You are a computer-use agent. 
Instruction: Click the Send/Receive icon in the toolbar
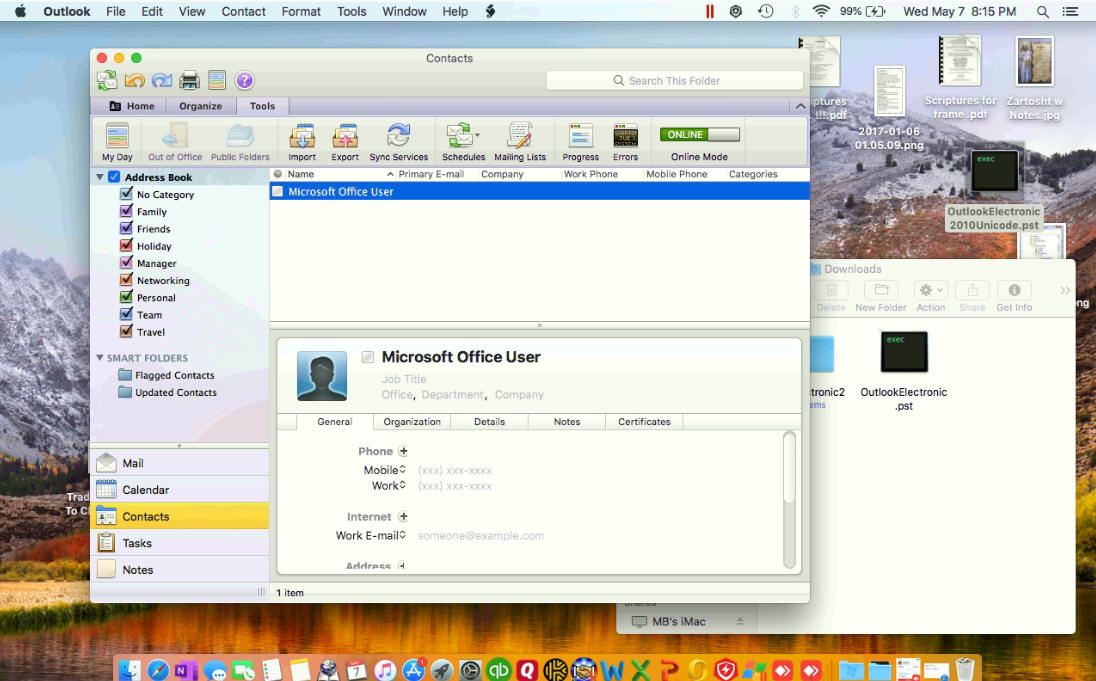107,80
